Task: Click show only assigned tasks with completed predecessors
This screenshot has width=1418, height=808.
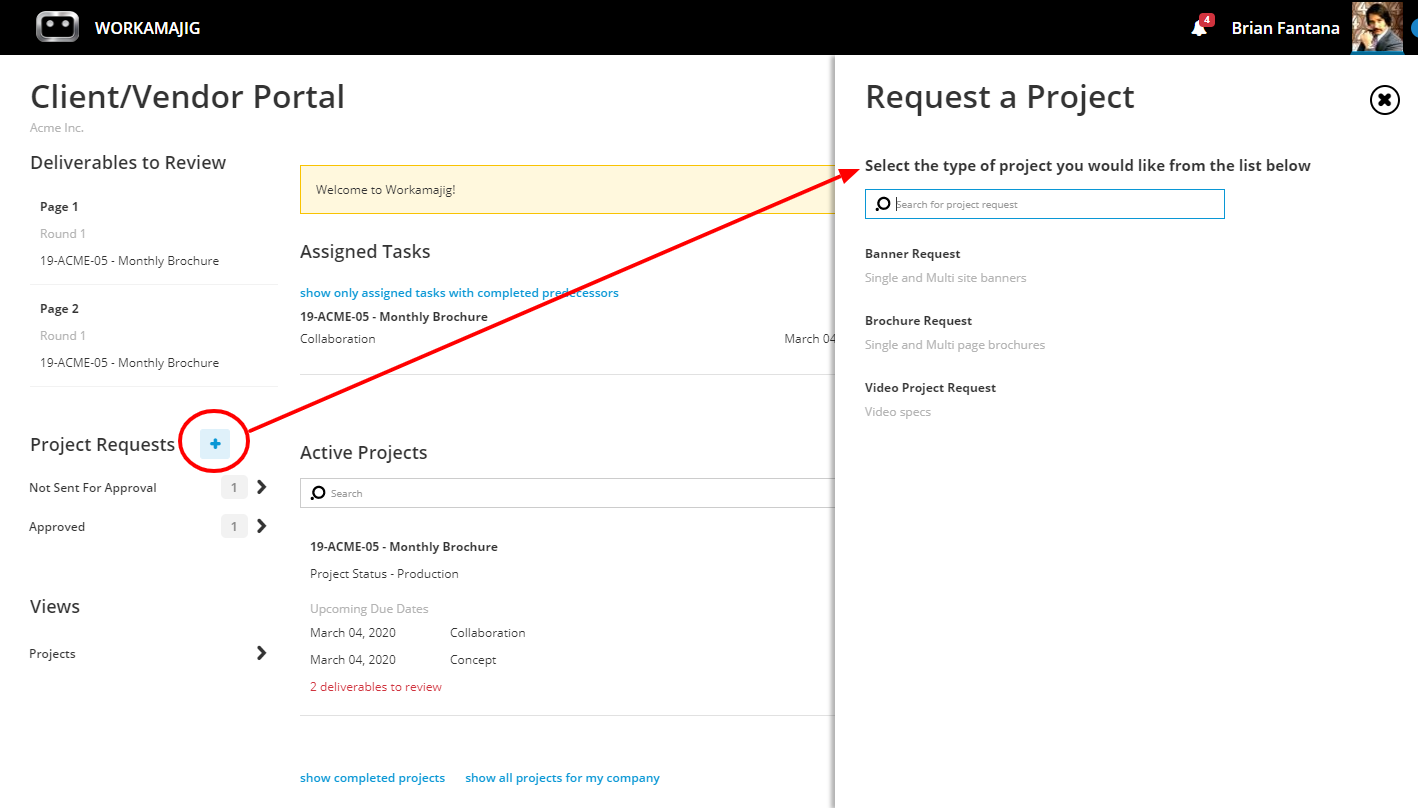Action: pos(459,293)
